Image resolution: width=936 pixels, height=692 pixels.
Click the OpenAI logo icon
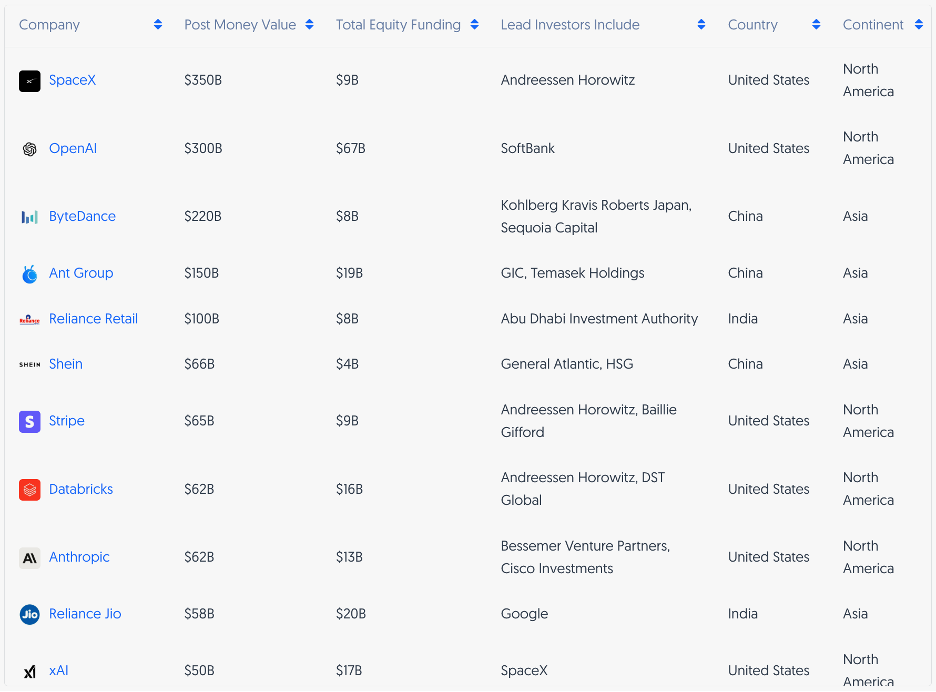coord(30,149)
